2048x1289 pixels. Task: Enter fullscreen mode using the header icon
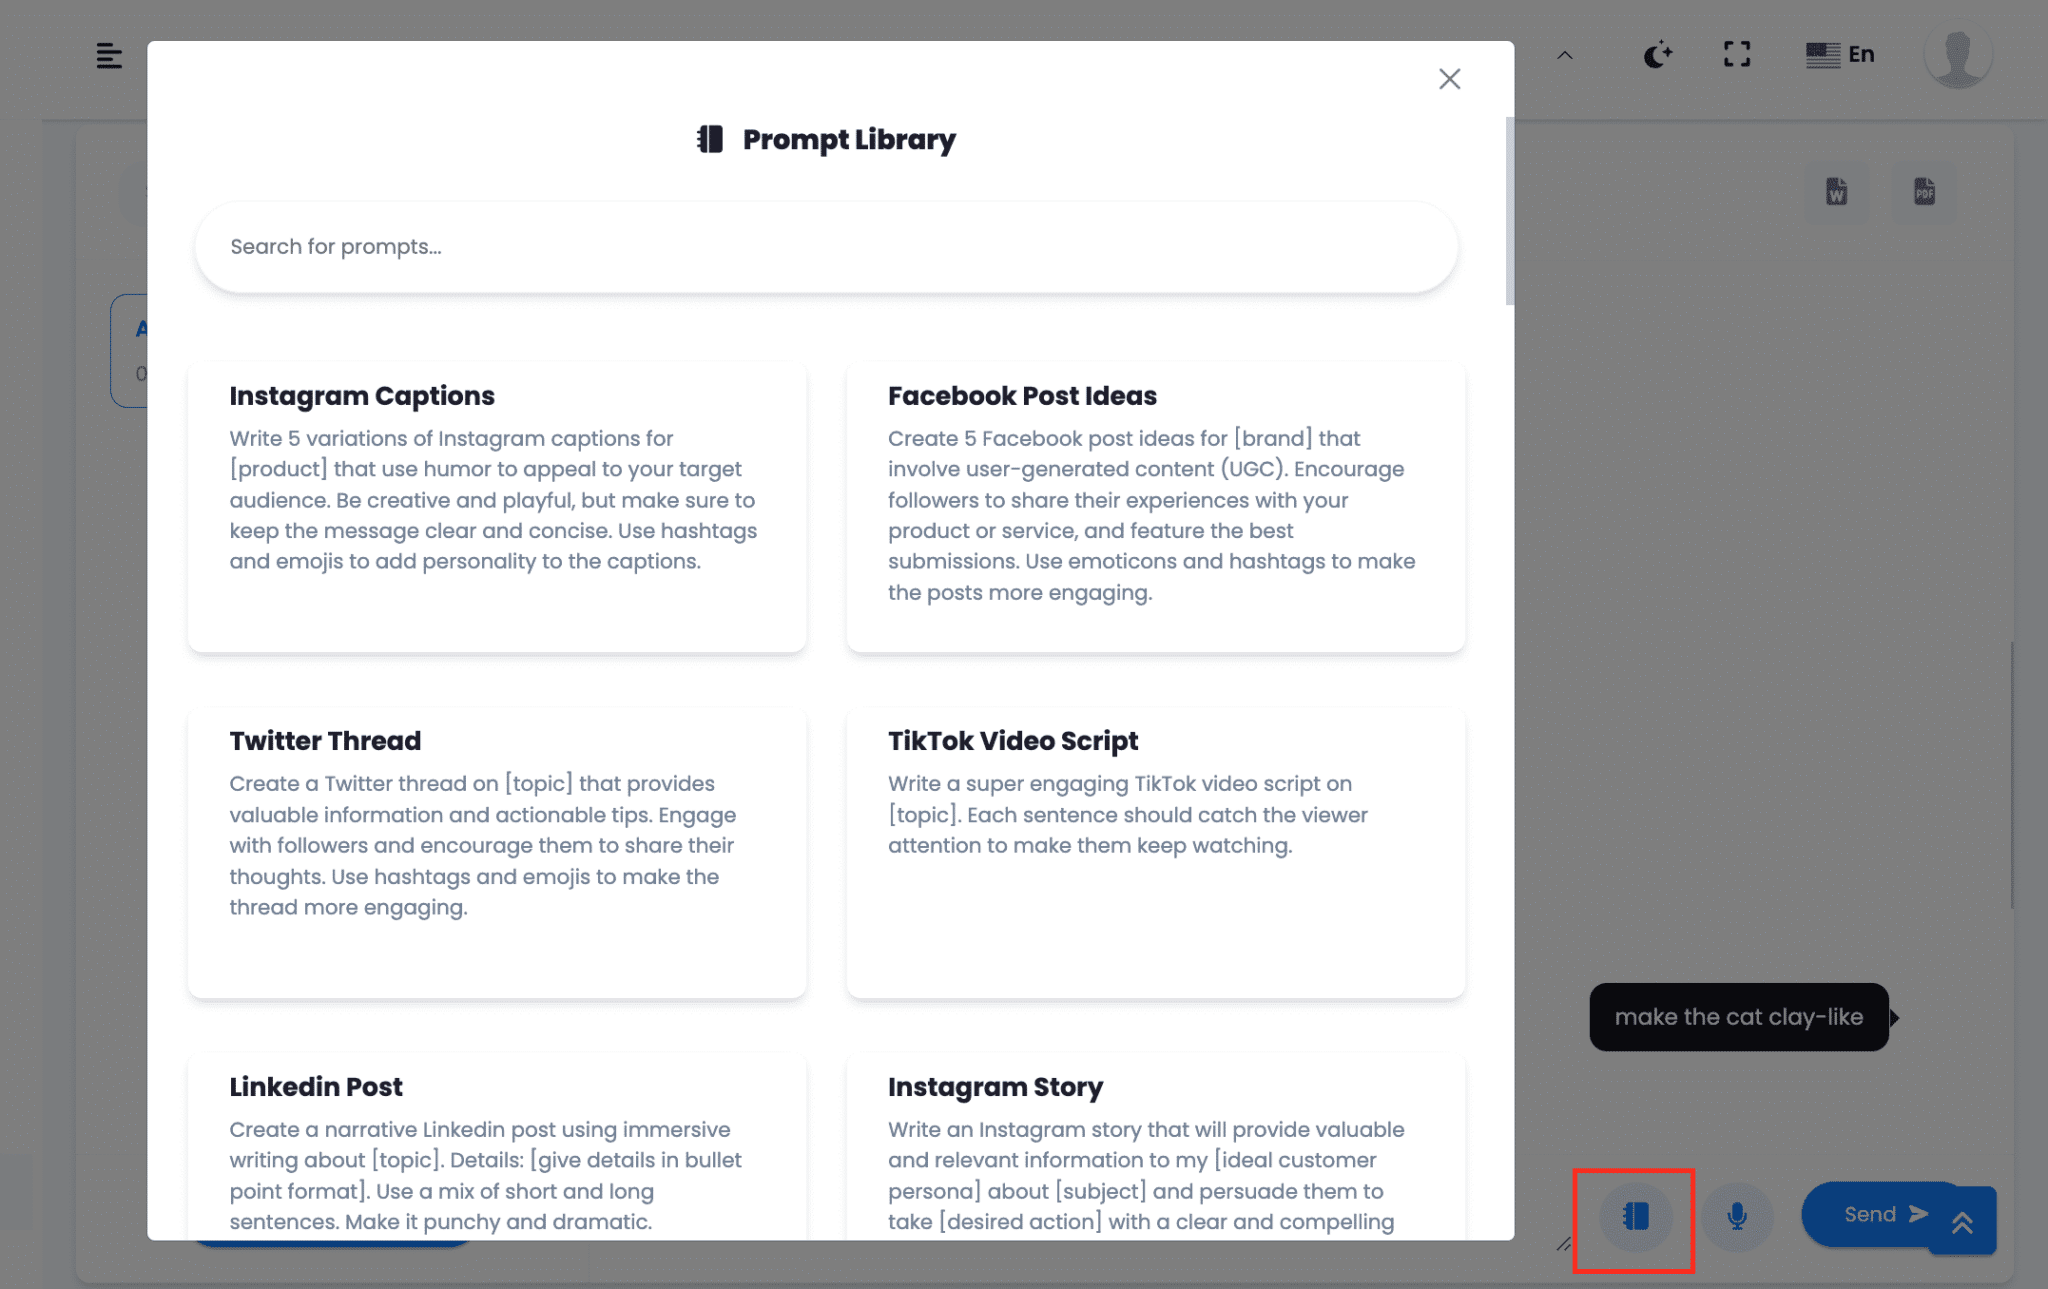(1737, 55)
